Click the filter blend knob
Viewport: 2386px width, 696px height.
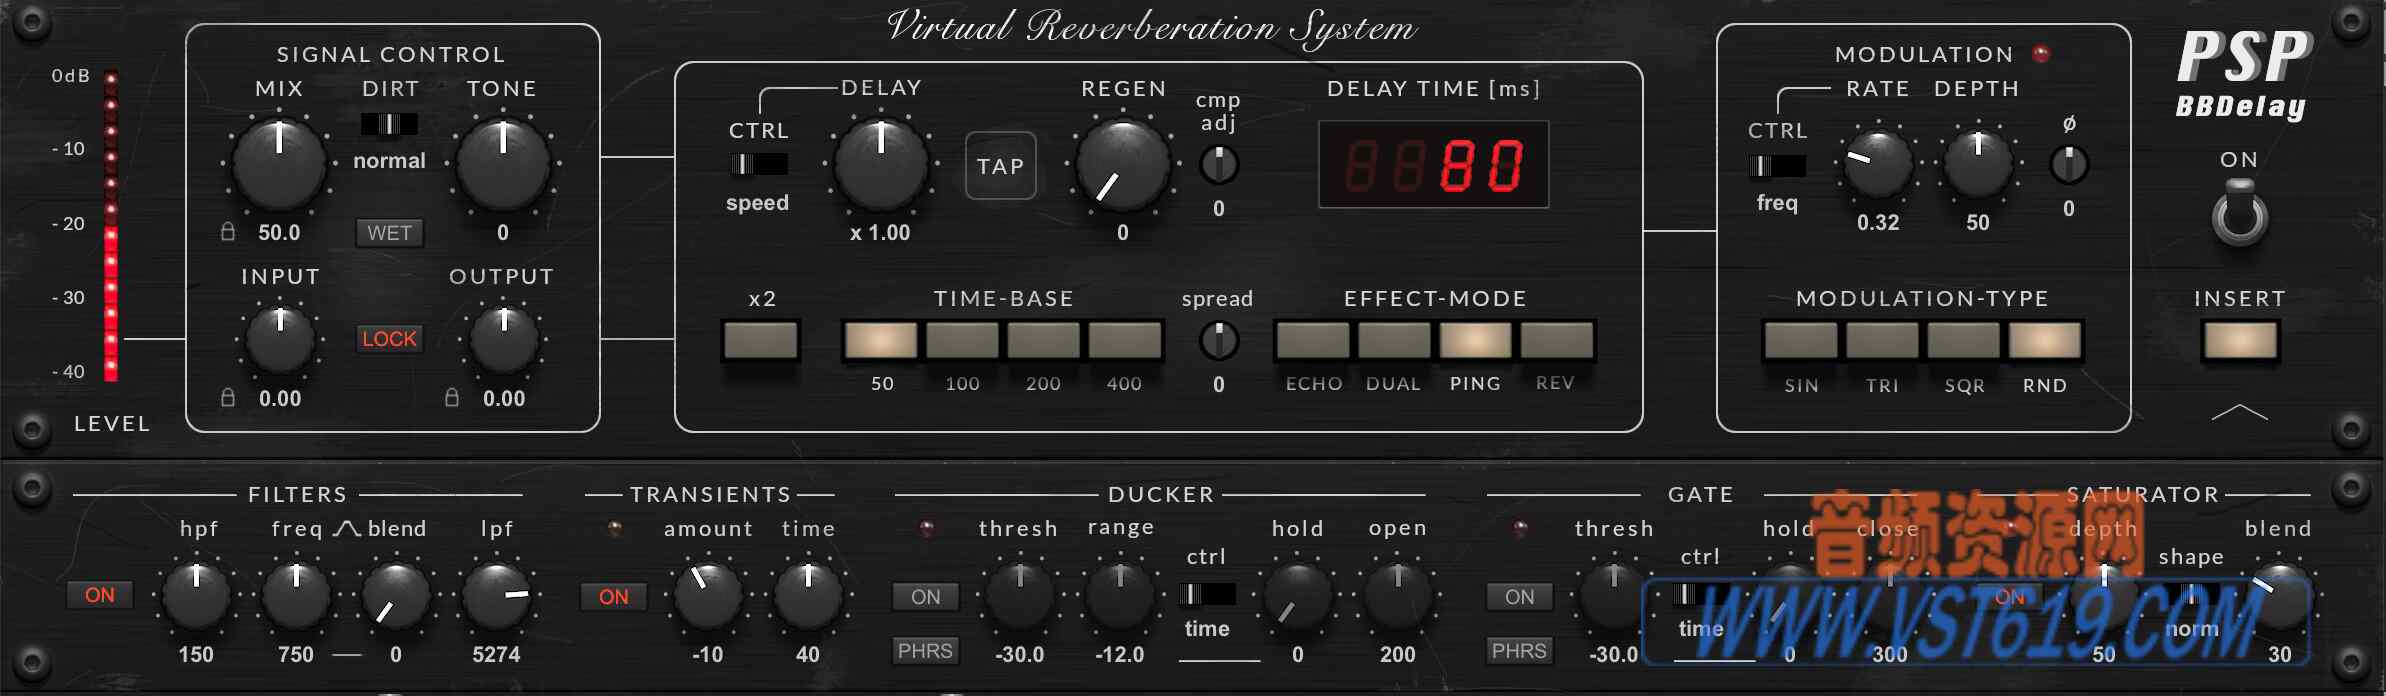(x=396, y=596)
